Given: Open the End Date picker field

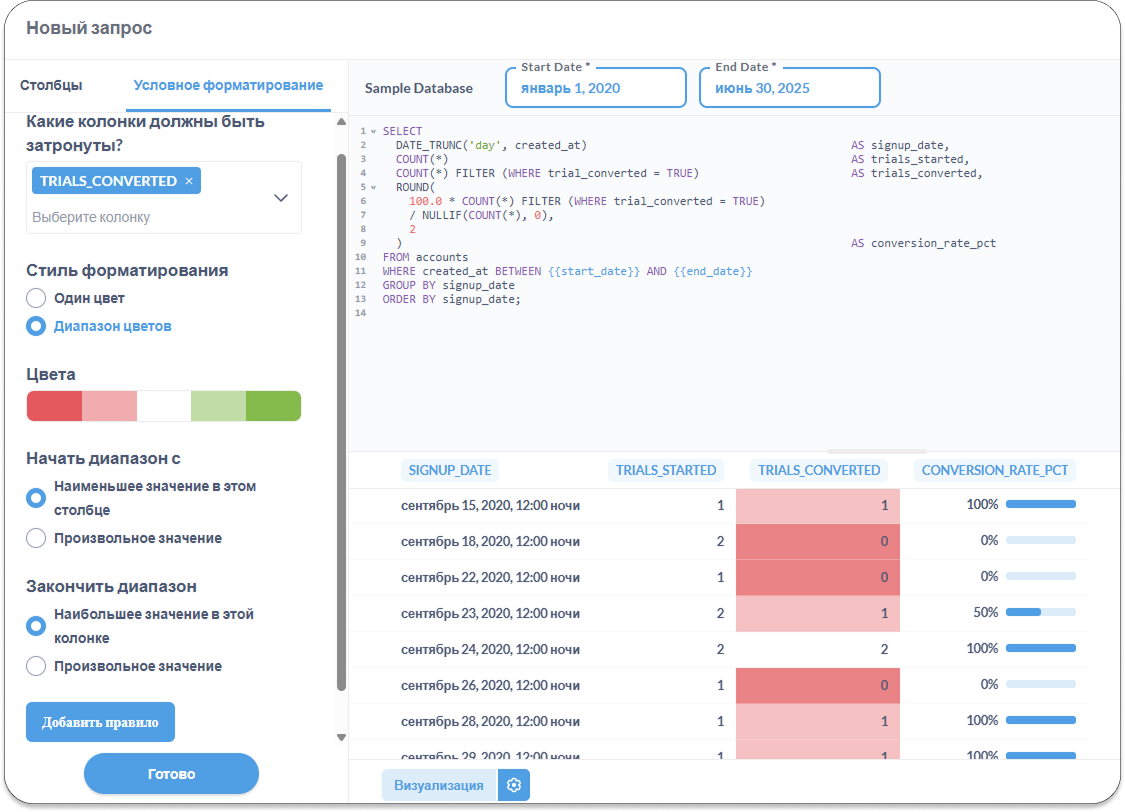Looking at the screenshot, I should point(790,88).
